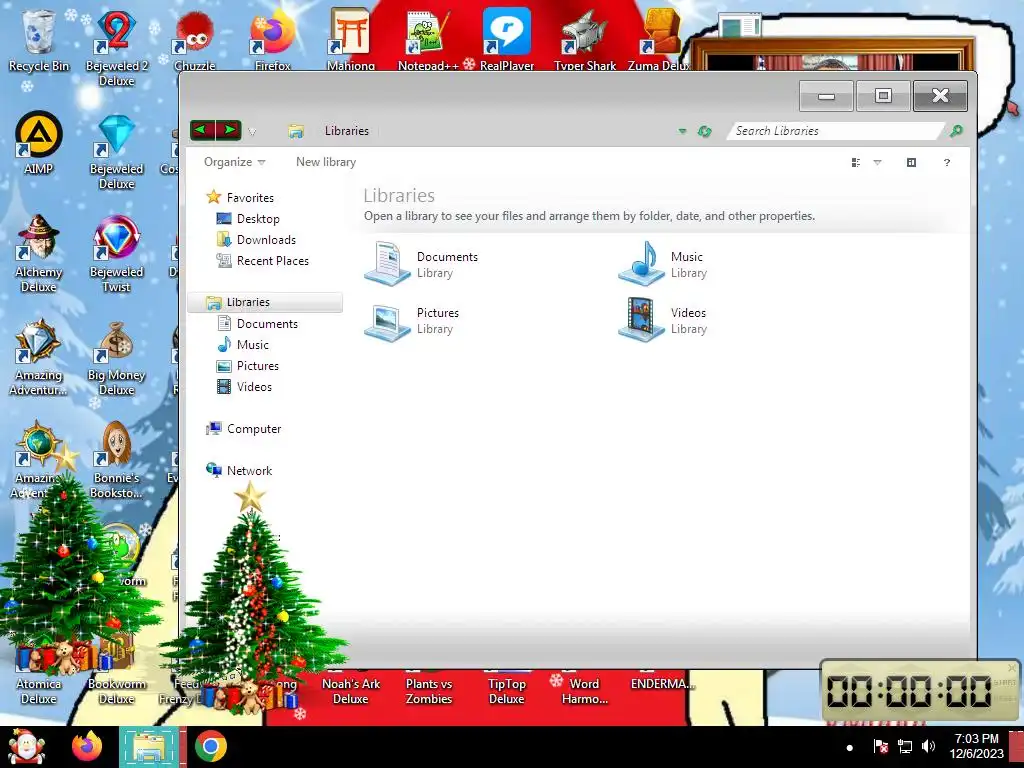Select the Music library icon in main pane

641,263
